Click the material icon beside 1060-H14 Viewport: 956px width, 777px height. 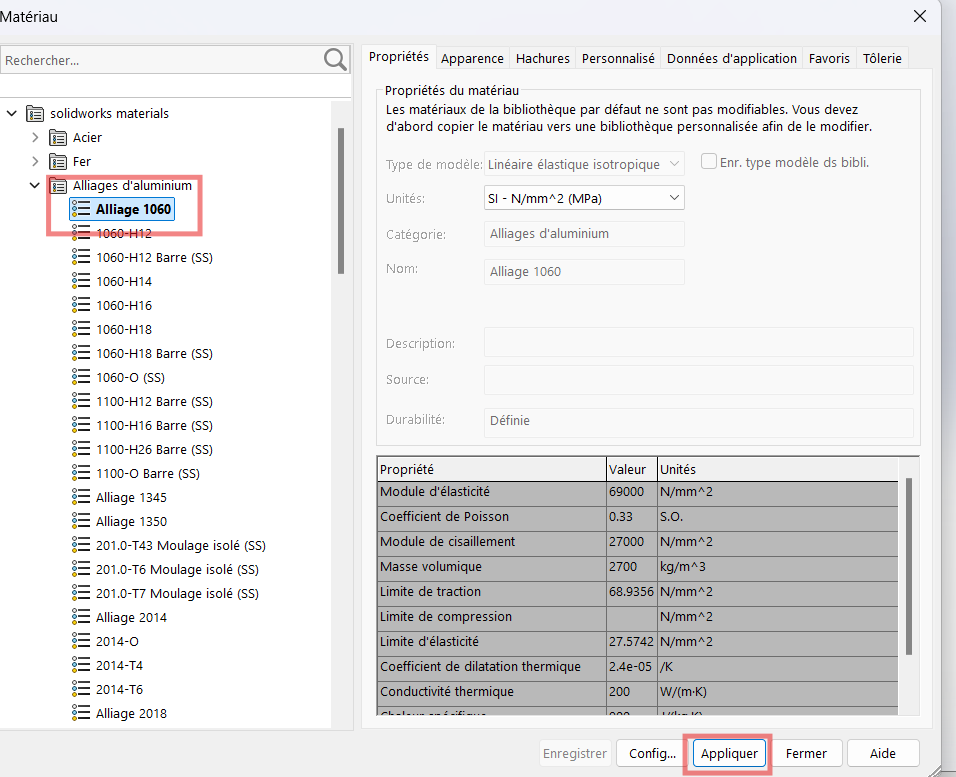click(80, 281)
